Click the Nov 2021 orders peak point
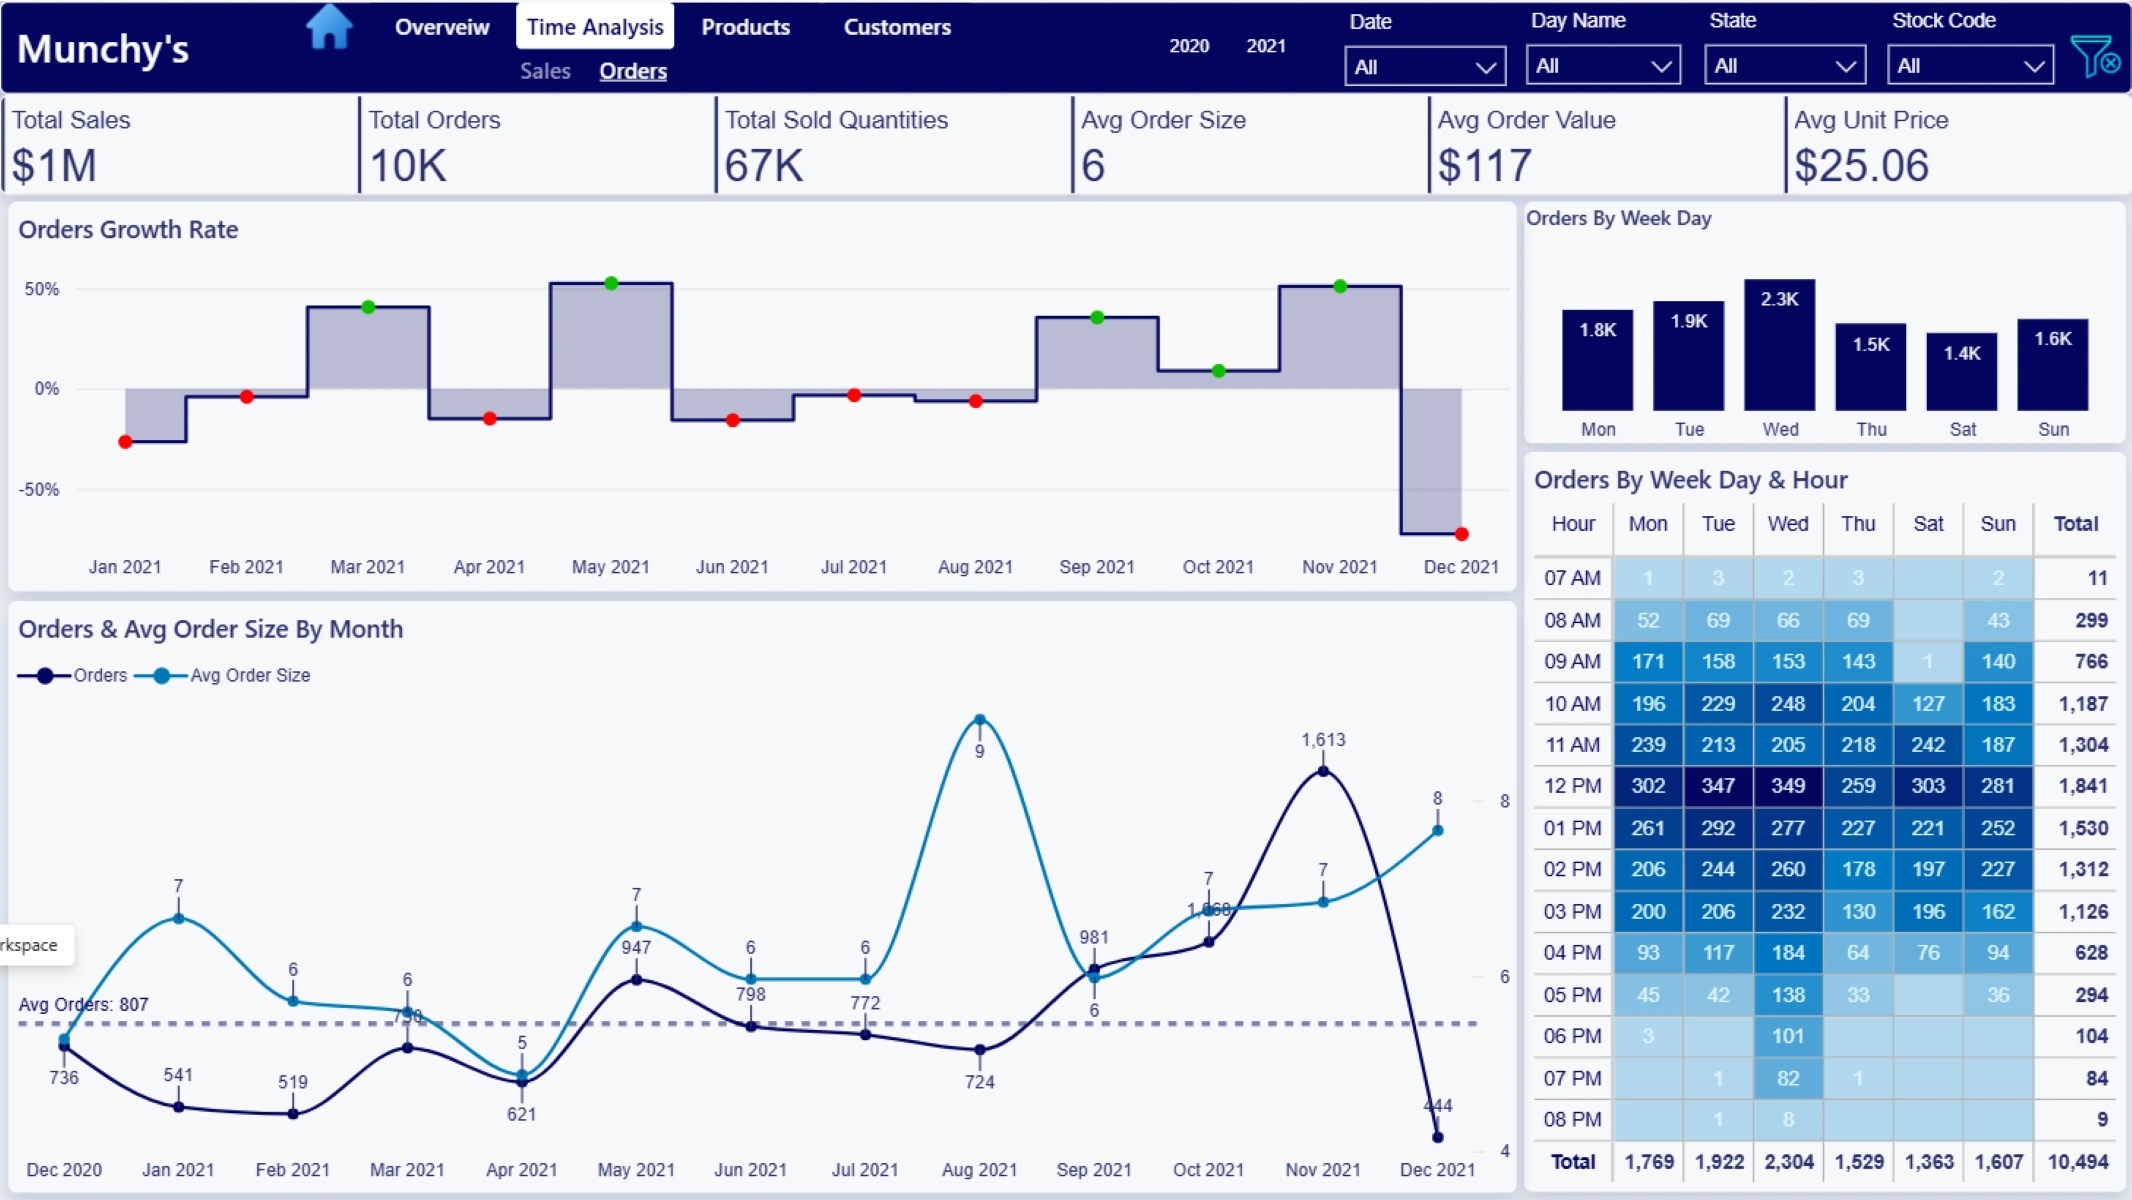2132x1200 pixels. [x=1323, y=771]
